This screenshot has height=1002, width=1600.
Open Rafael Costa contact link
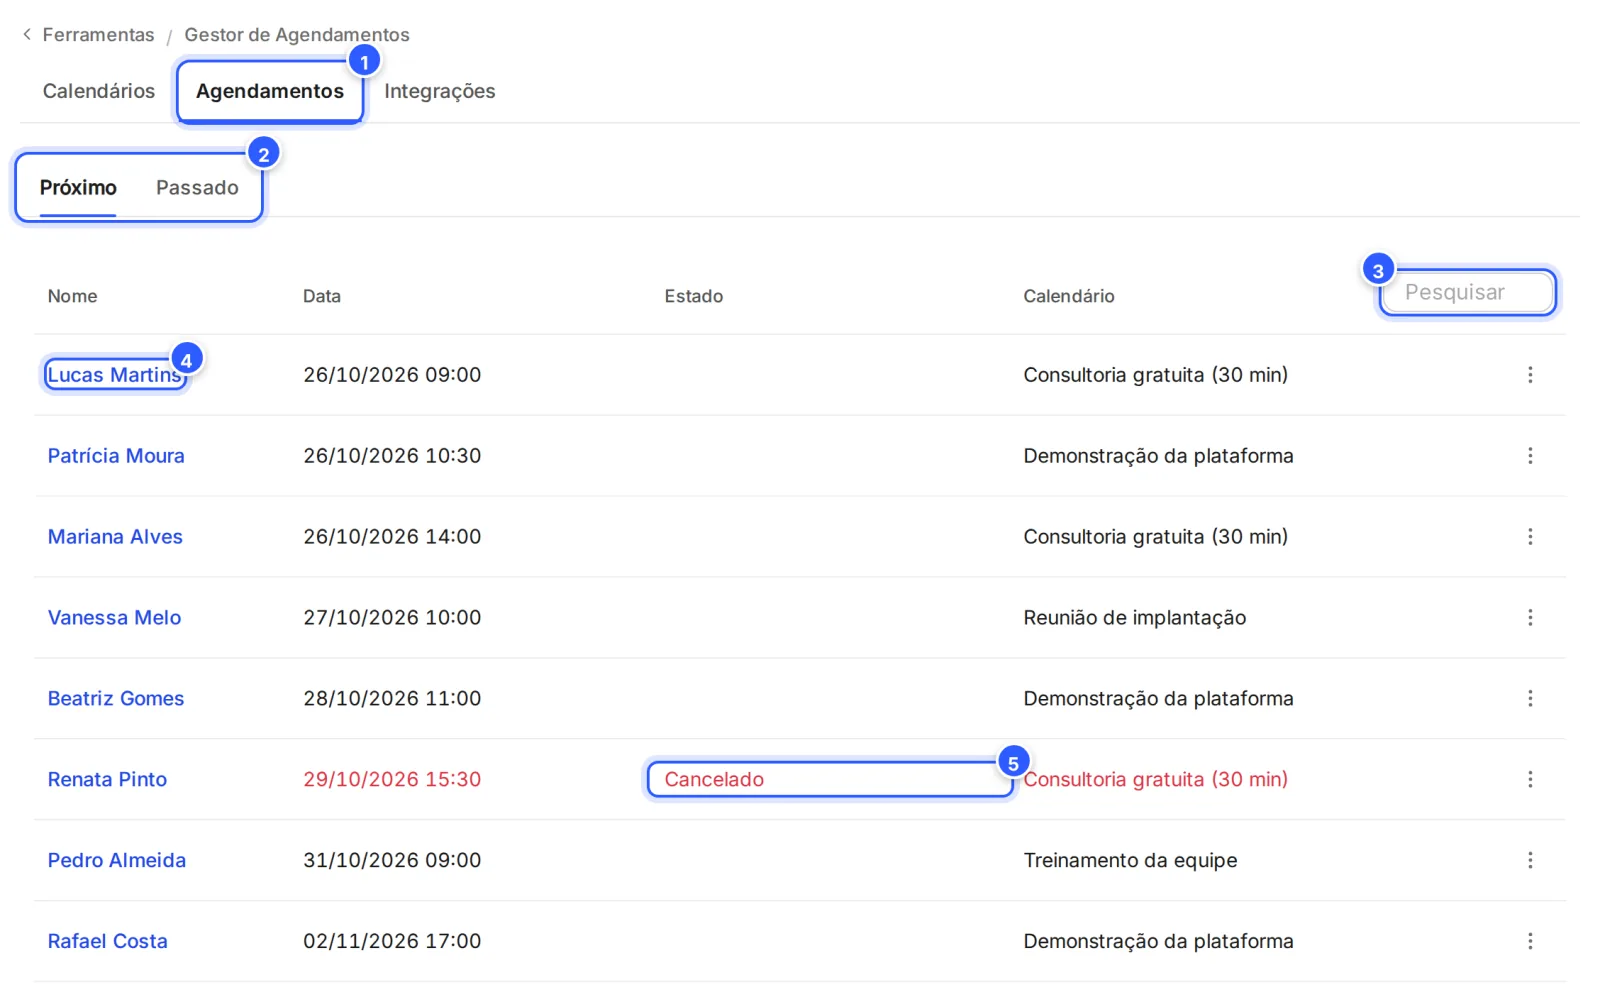click(107, 942)
